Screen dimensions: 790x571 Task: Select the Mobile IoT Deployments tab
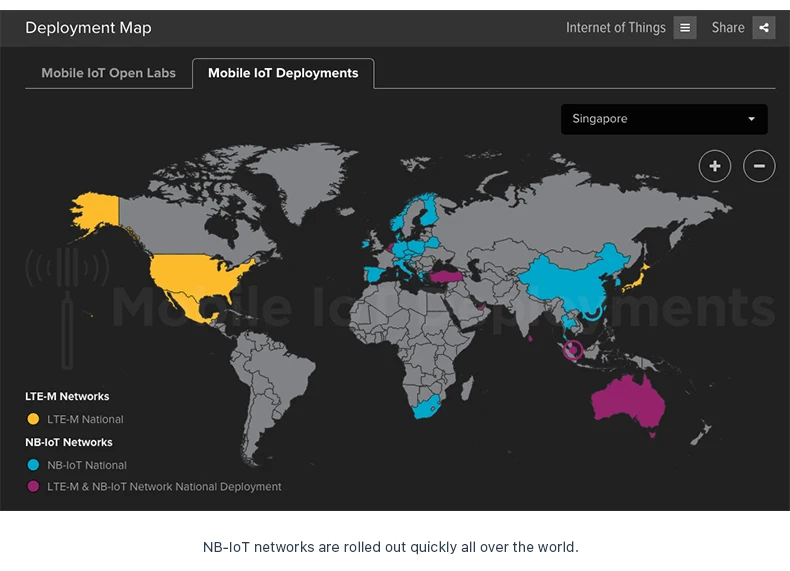(x=283, y=73)
